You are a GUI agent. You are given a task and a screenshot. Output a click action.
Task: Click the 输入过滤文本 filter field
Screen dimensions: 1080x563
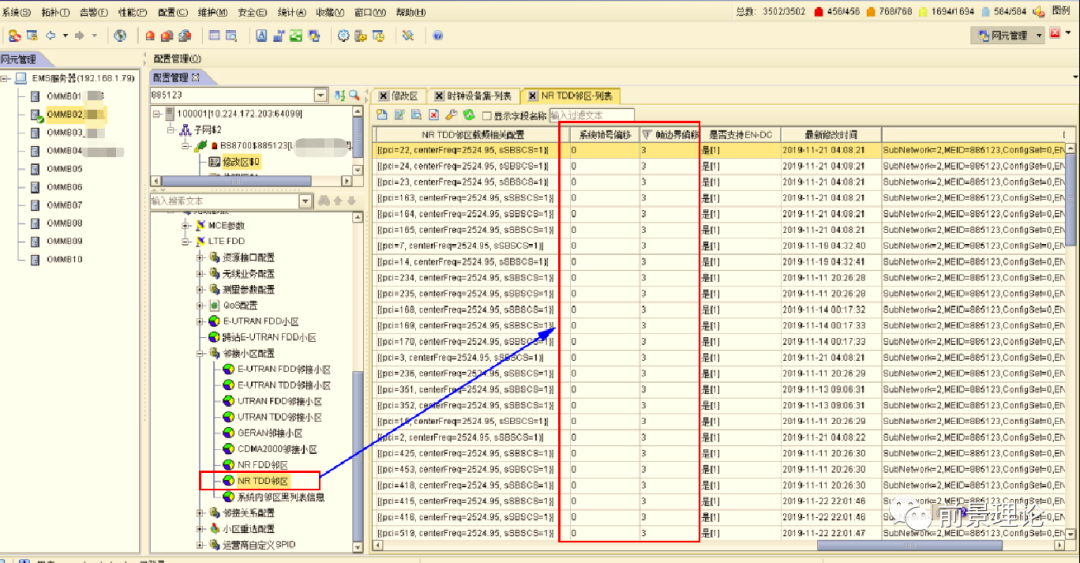(x=590, y=116)
